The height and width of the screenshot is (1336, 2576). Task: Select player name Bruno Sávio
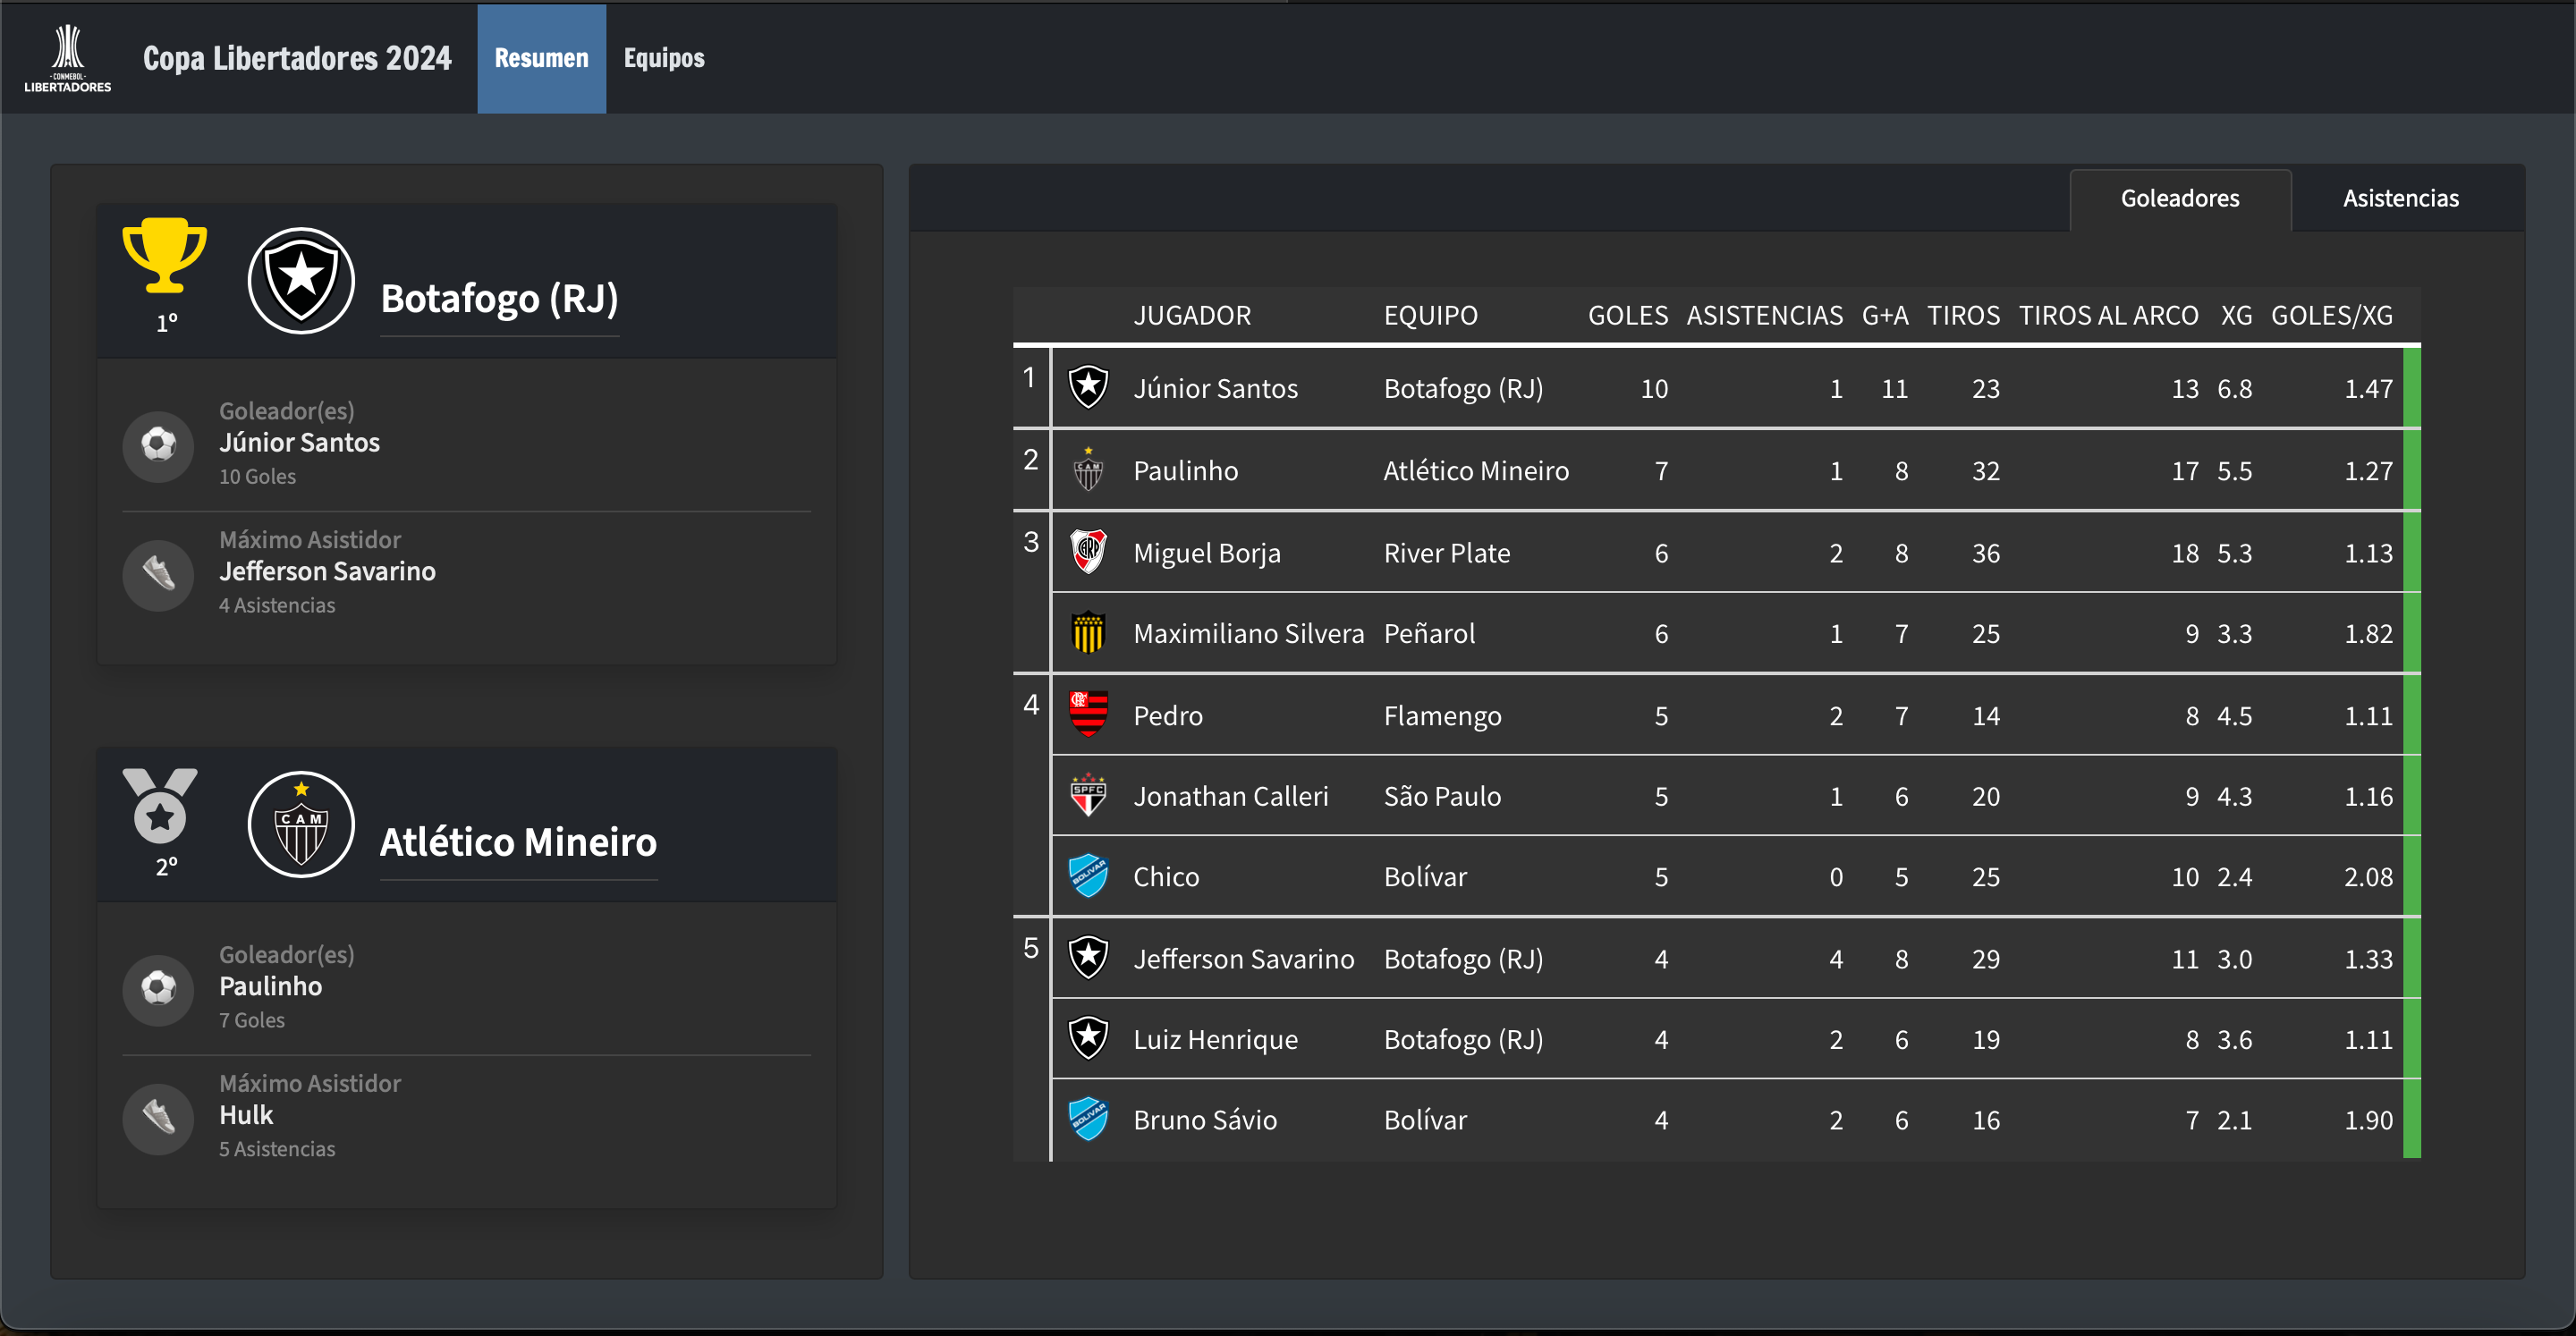click(x=1205, y=1121)
